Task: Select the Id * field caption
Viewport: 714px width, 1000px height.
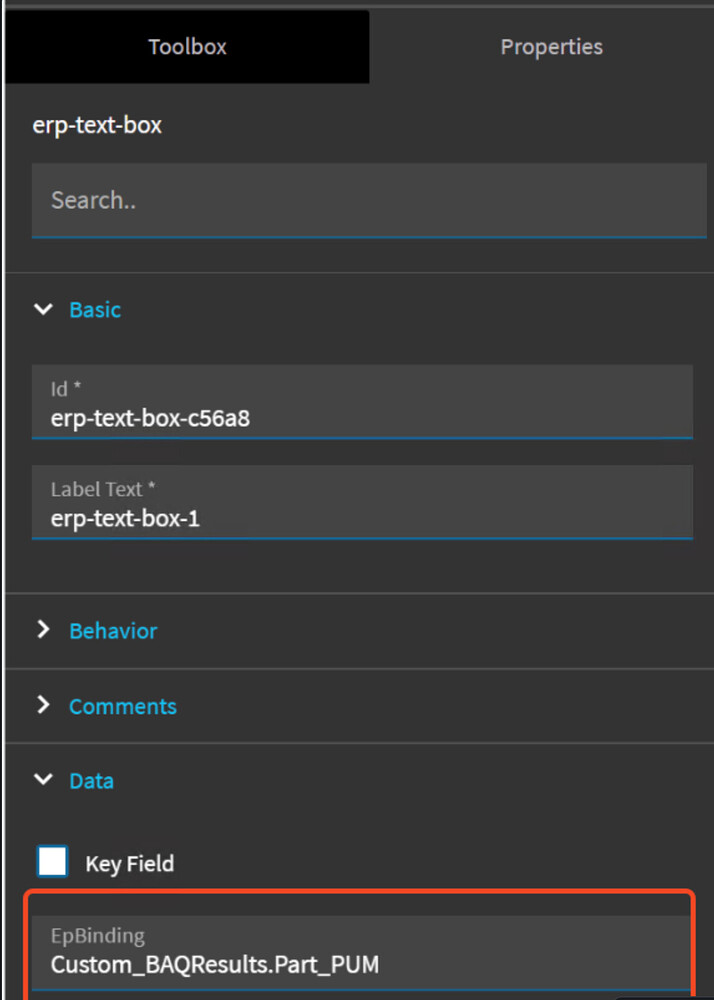Action: pos(66,388)
